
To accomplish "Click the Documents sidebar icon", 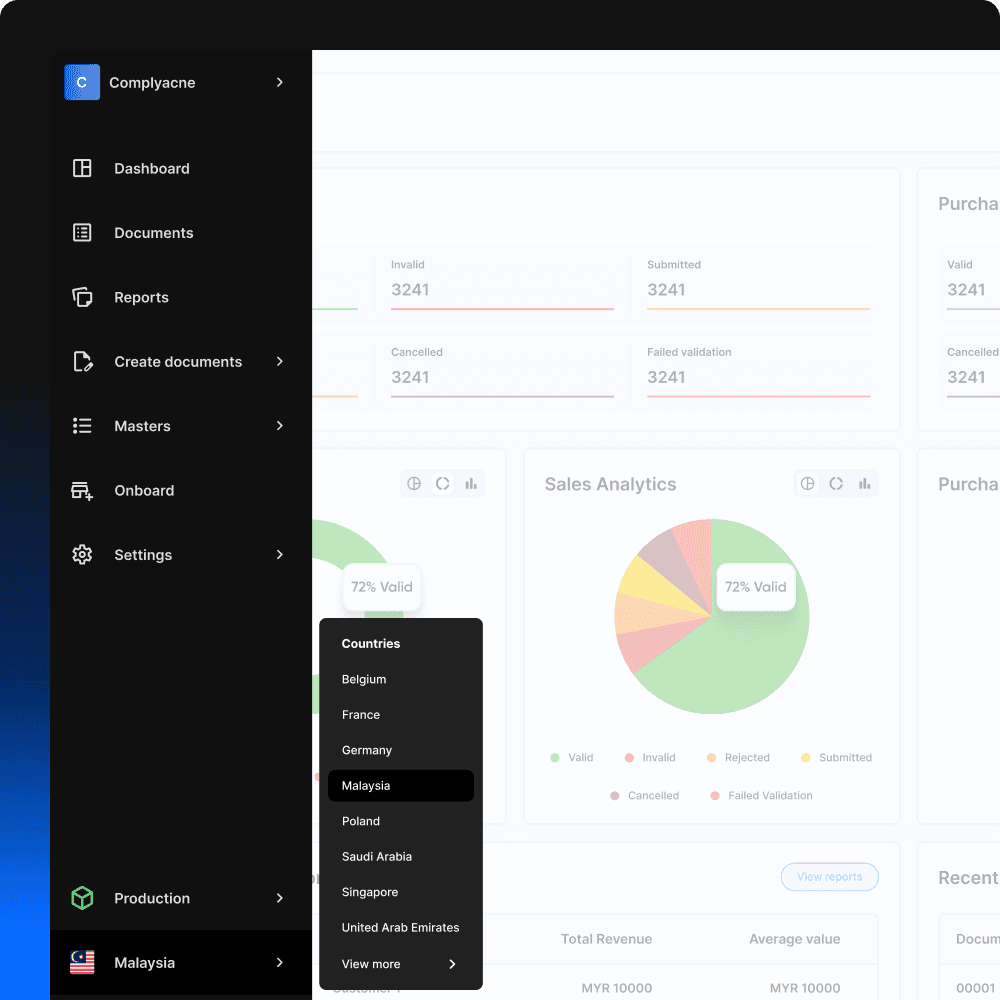I will (82, 232).
